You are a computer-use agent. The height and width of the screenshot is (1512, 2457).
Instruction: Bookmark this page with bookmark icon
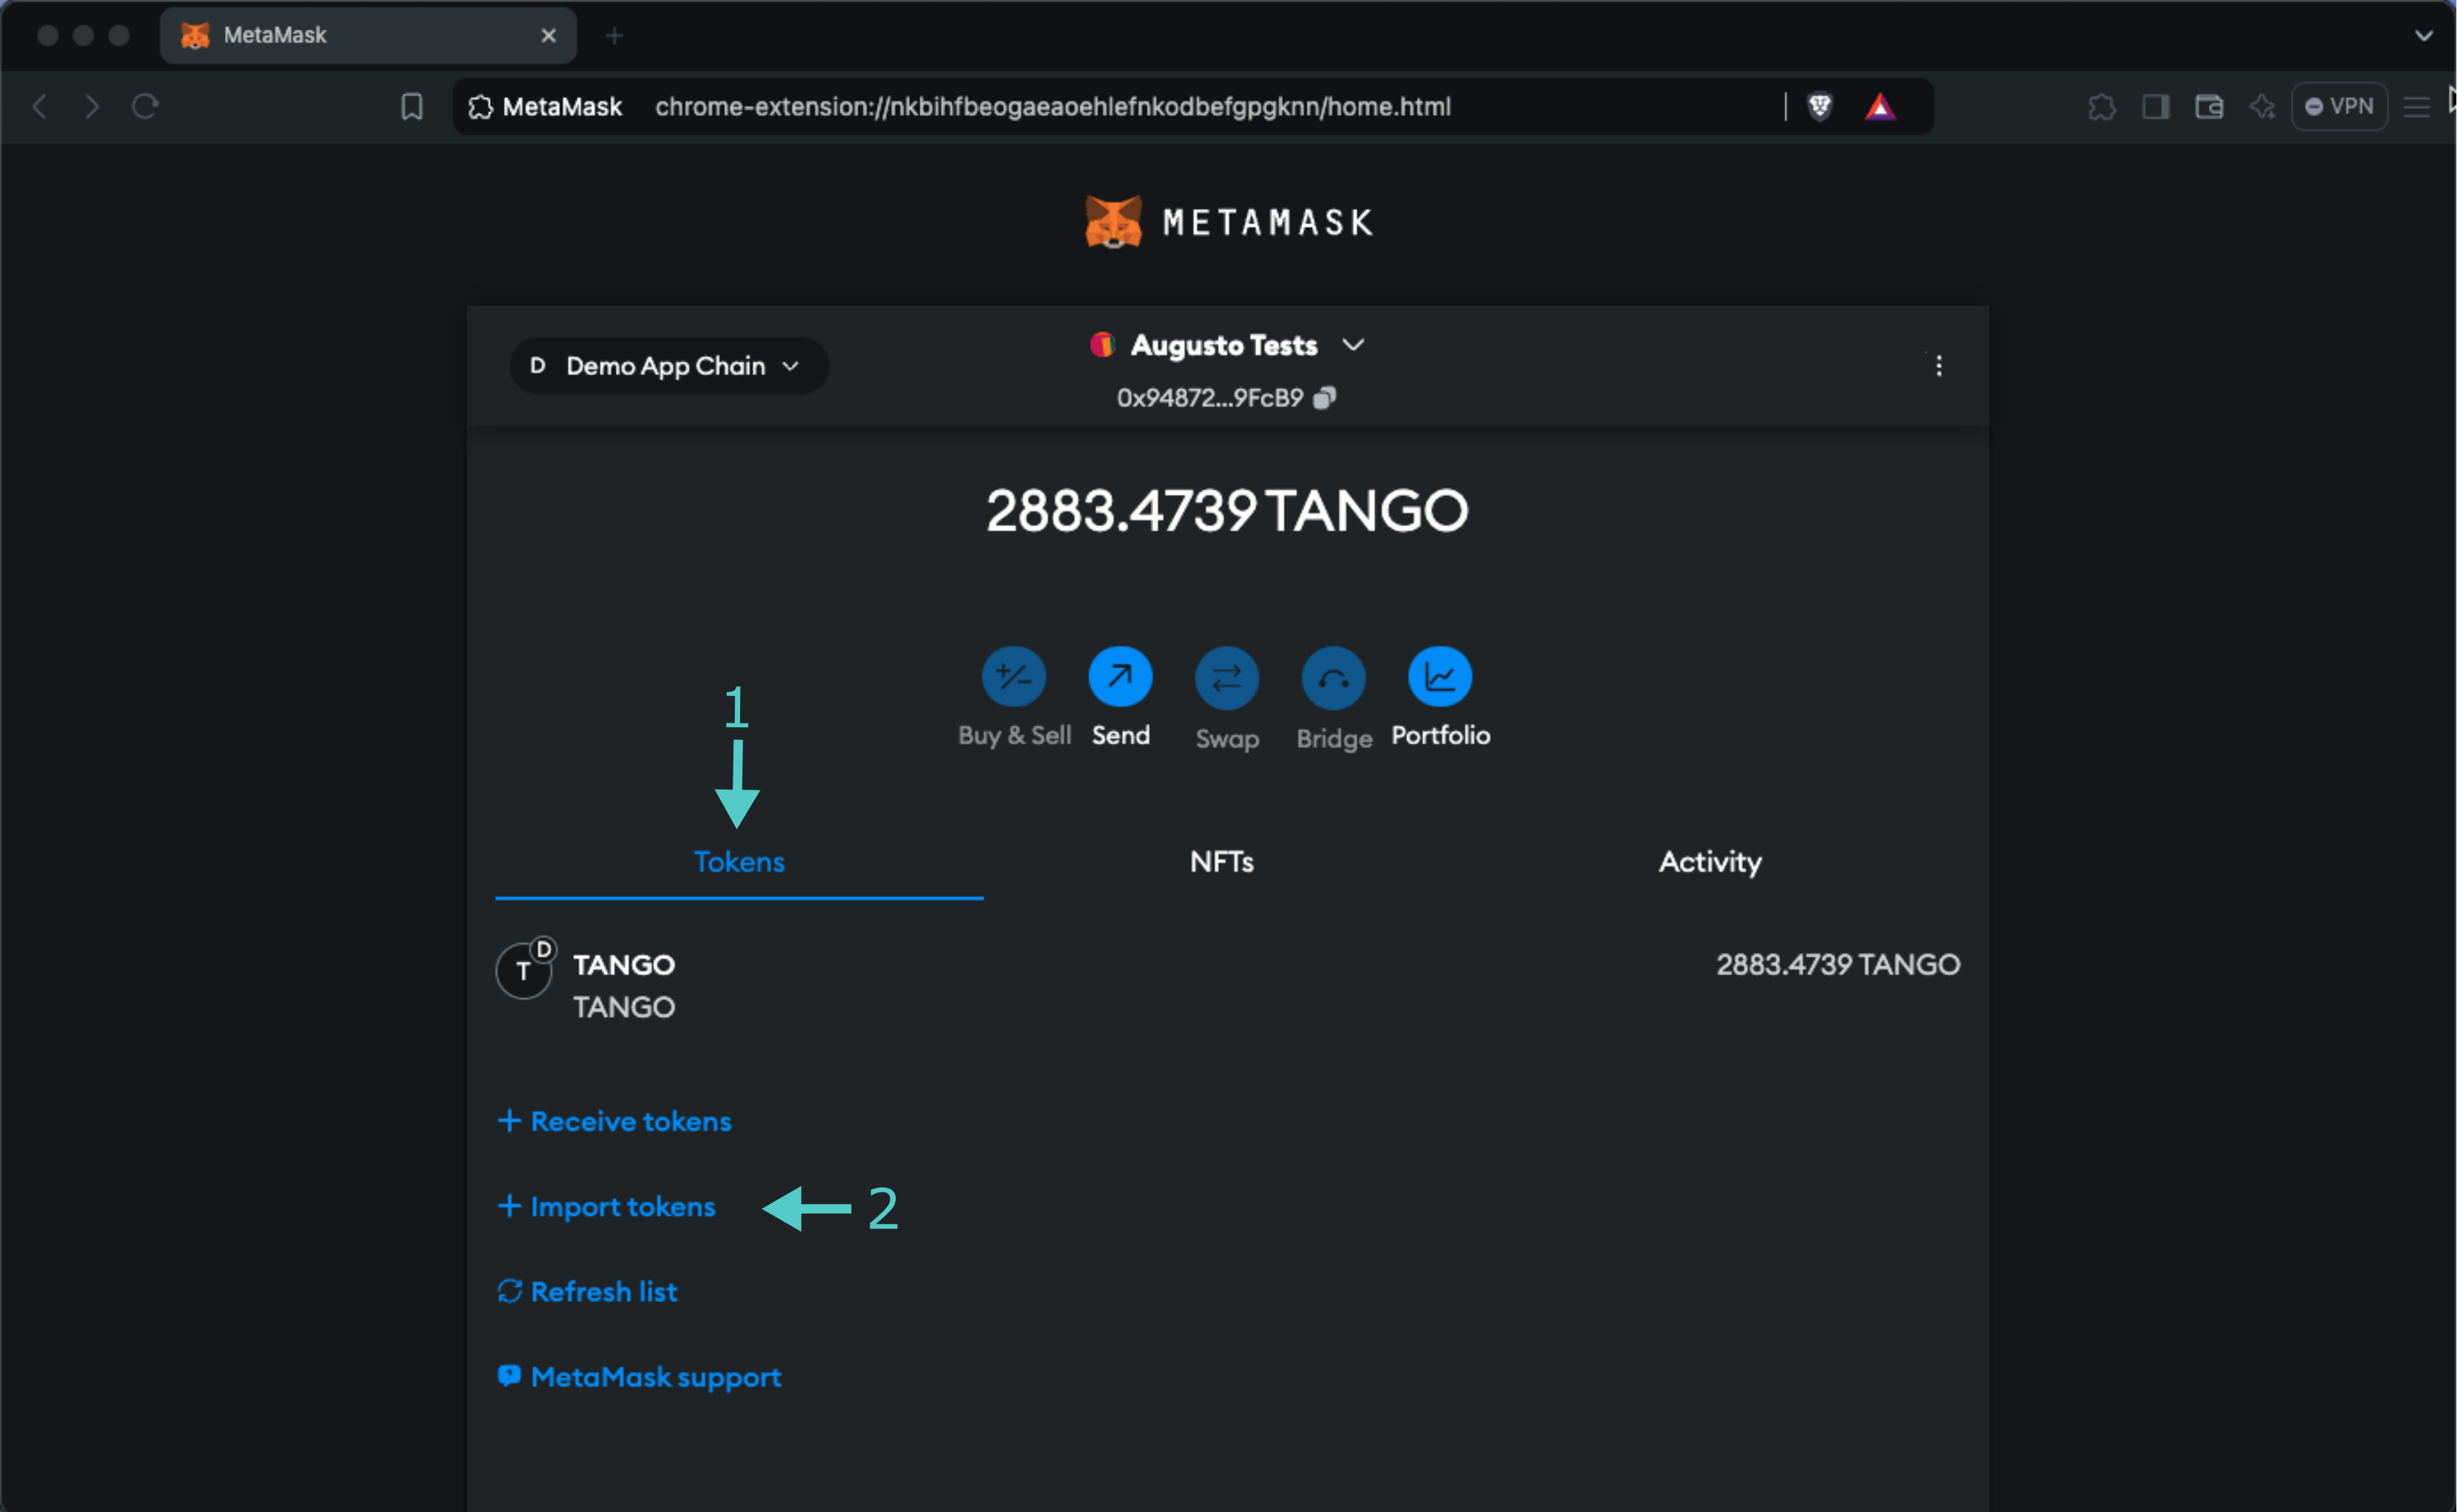tap(412, 107)
